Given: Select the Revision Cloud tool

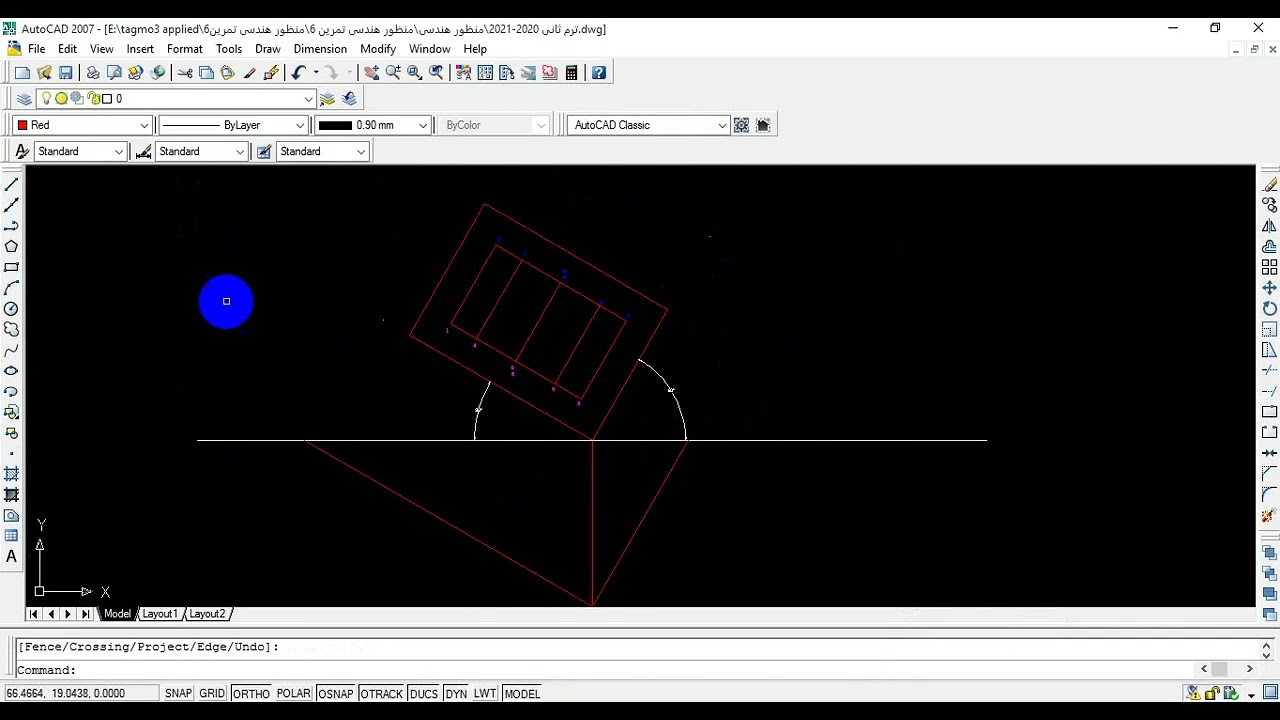Looking at the screenshot, I should 11,329.
